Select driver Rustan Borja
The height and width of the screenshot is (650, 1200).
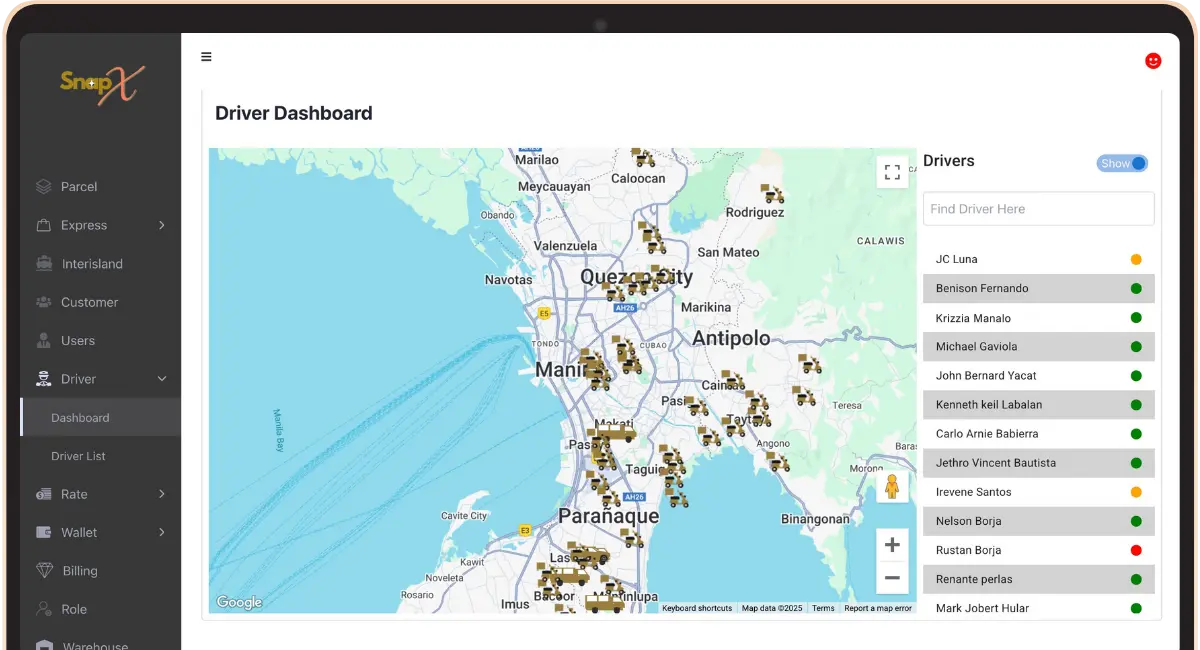pyautogui.click(x=968, y=550)
